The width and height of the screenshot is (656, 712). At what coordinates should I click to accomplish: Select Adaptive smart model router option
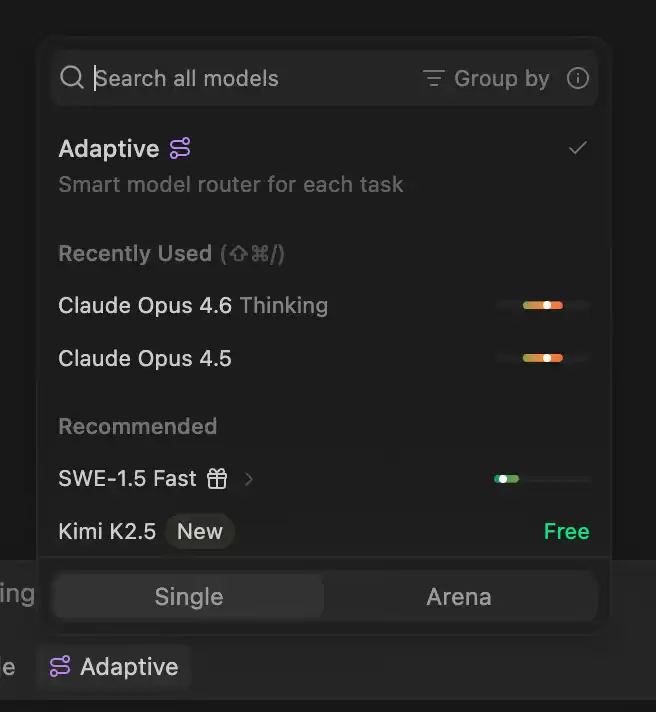(x=324, y=166)
